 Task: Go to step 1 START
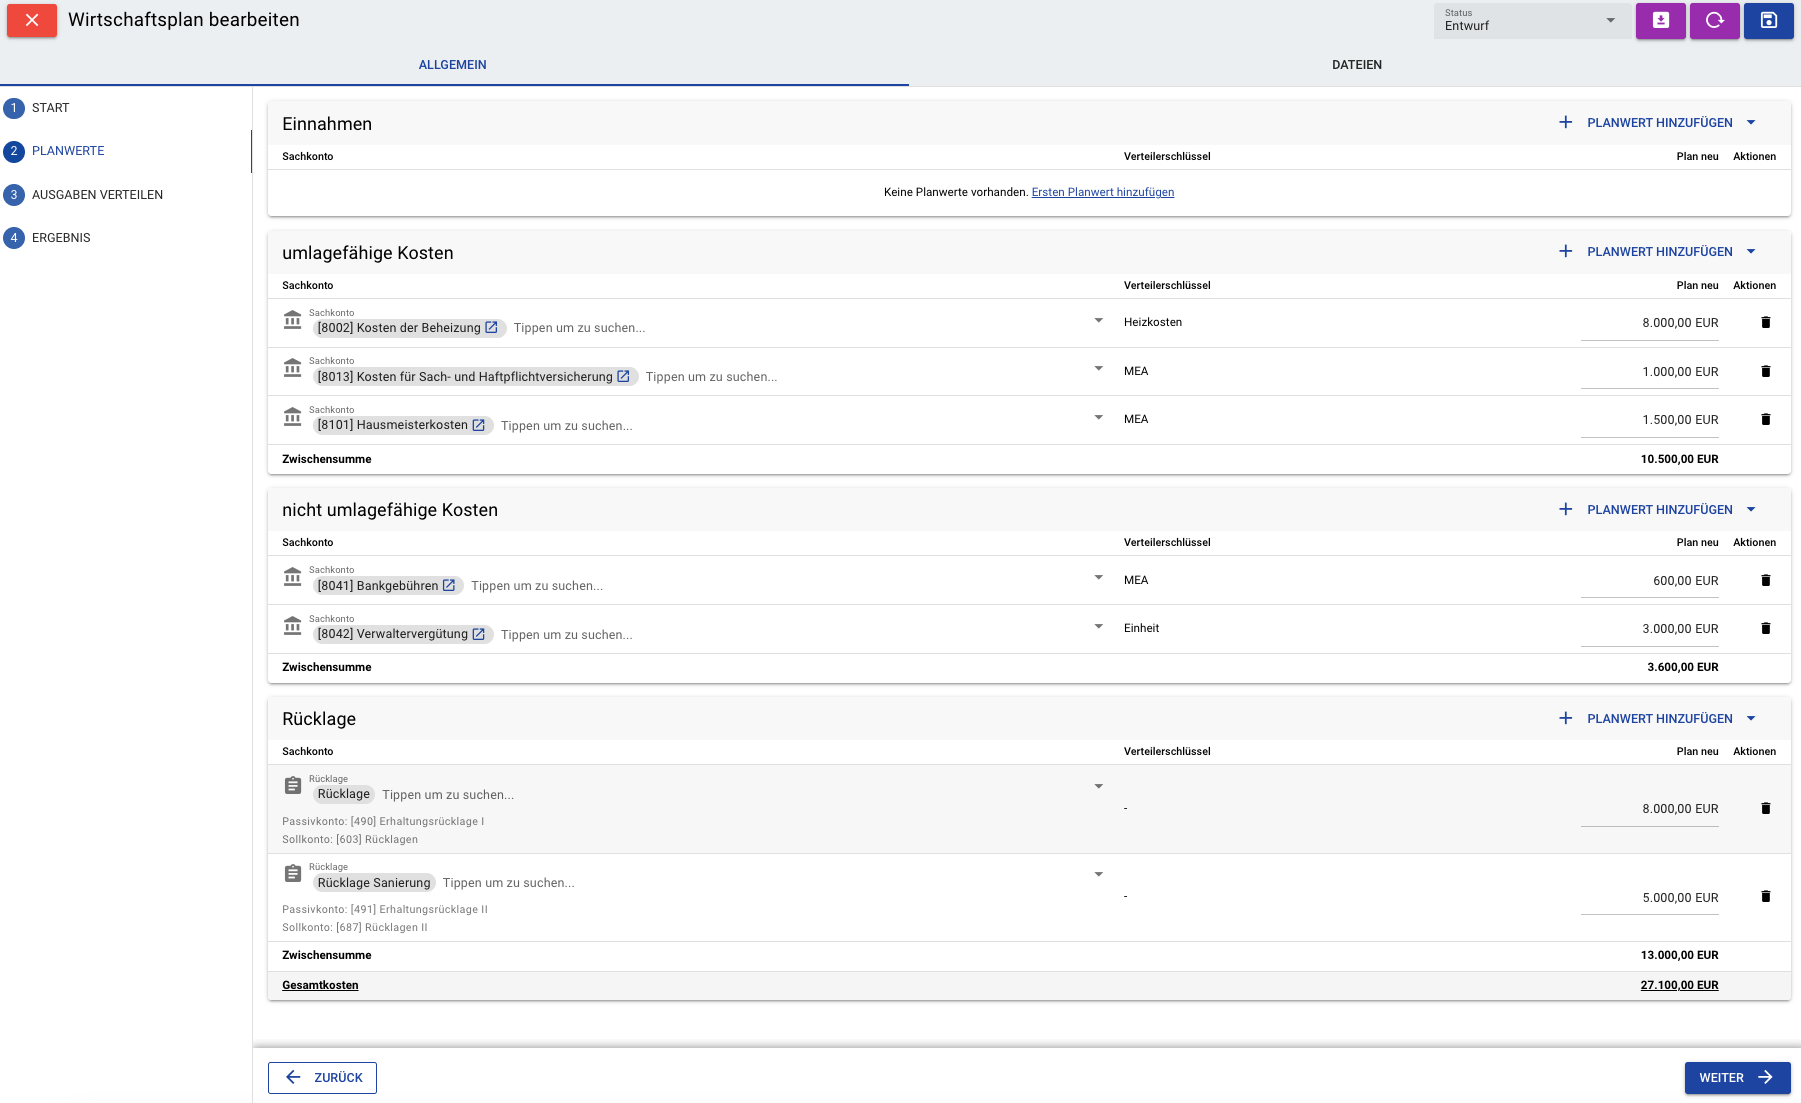coord(36,108)
